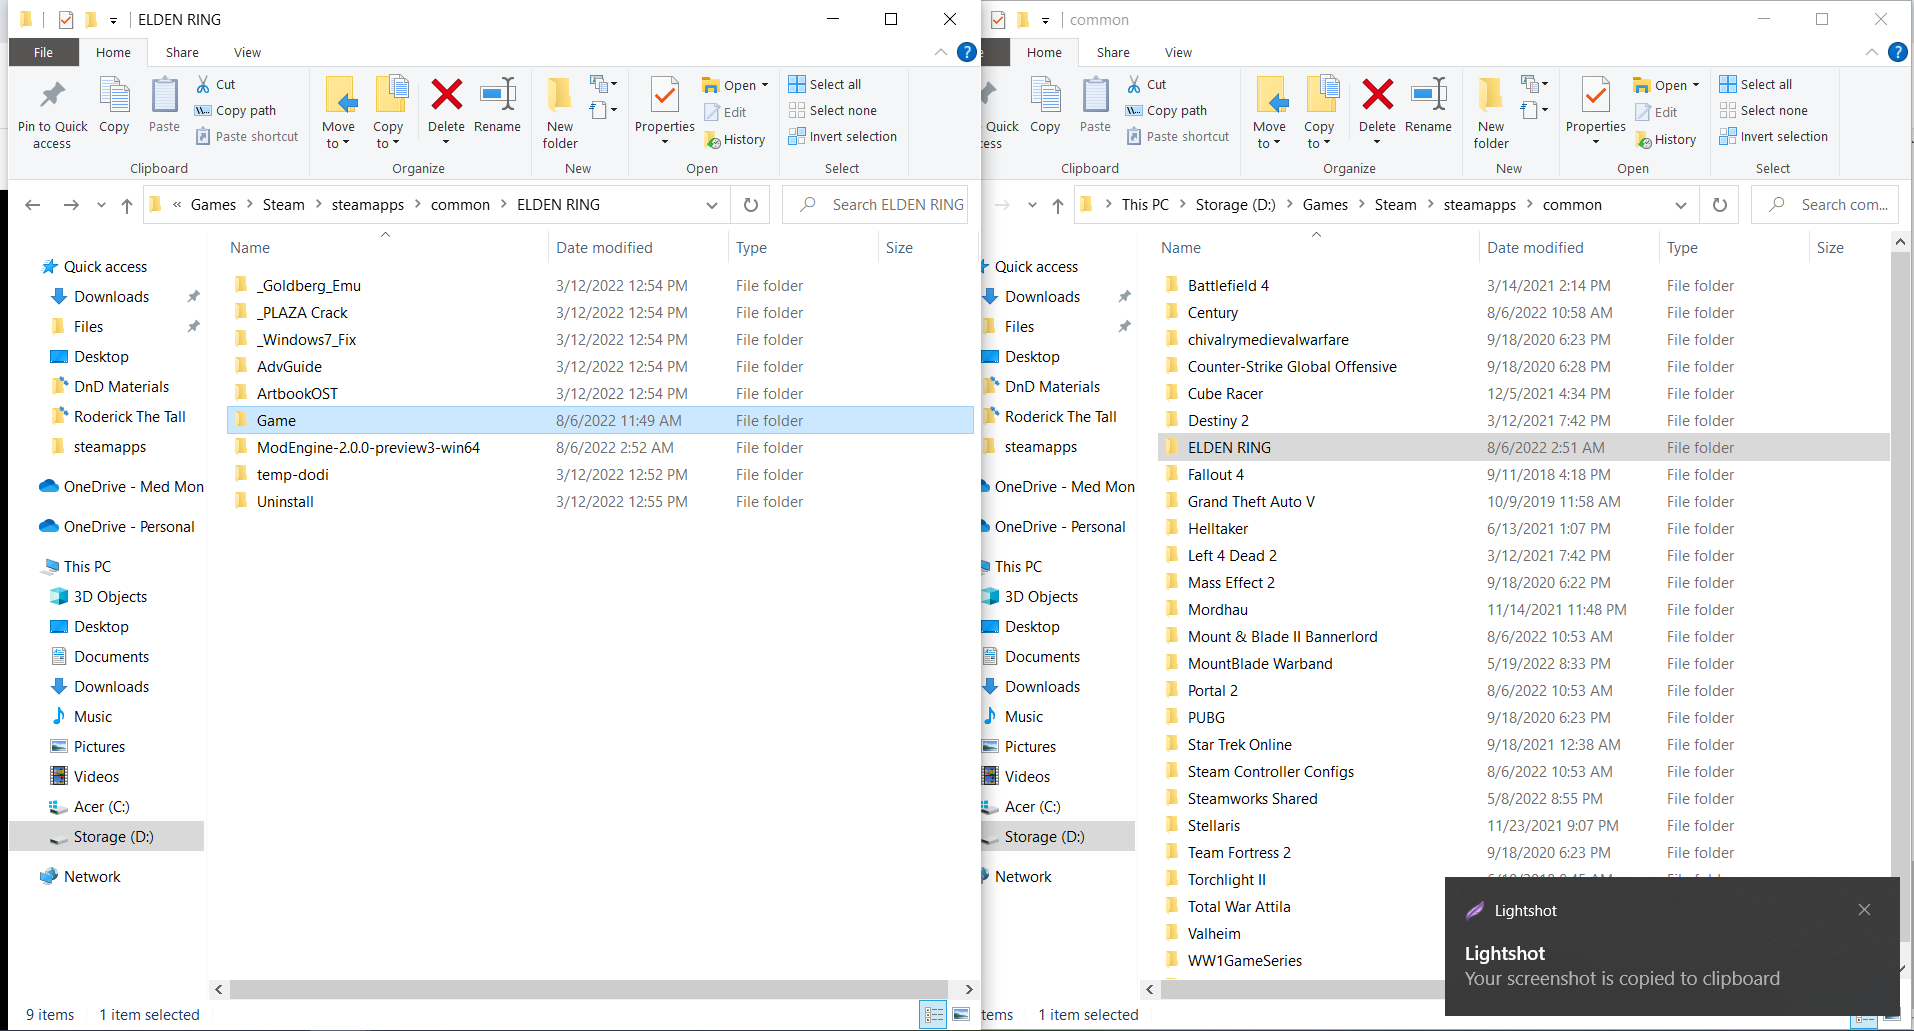Click Select all in ELDEN RING window

click(825, 84)
